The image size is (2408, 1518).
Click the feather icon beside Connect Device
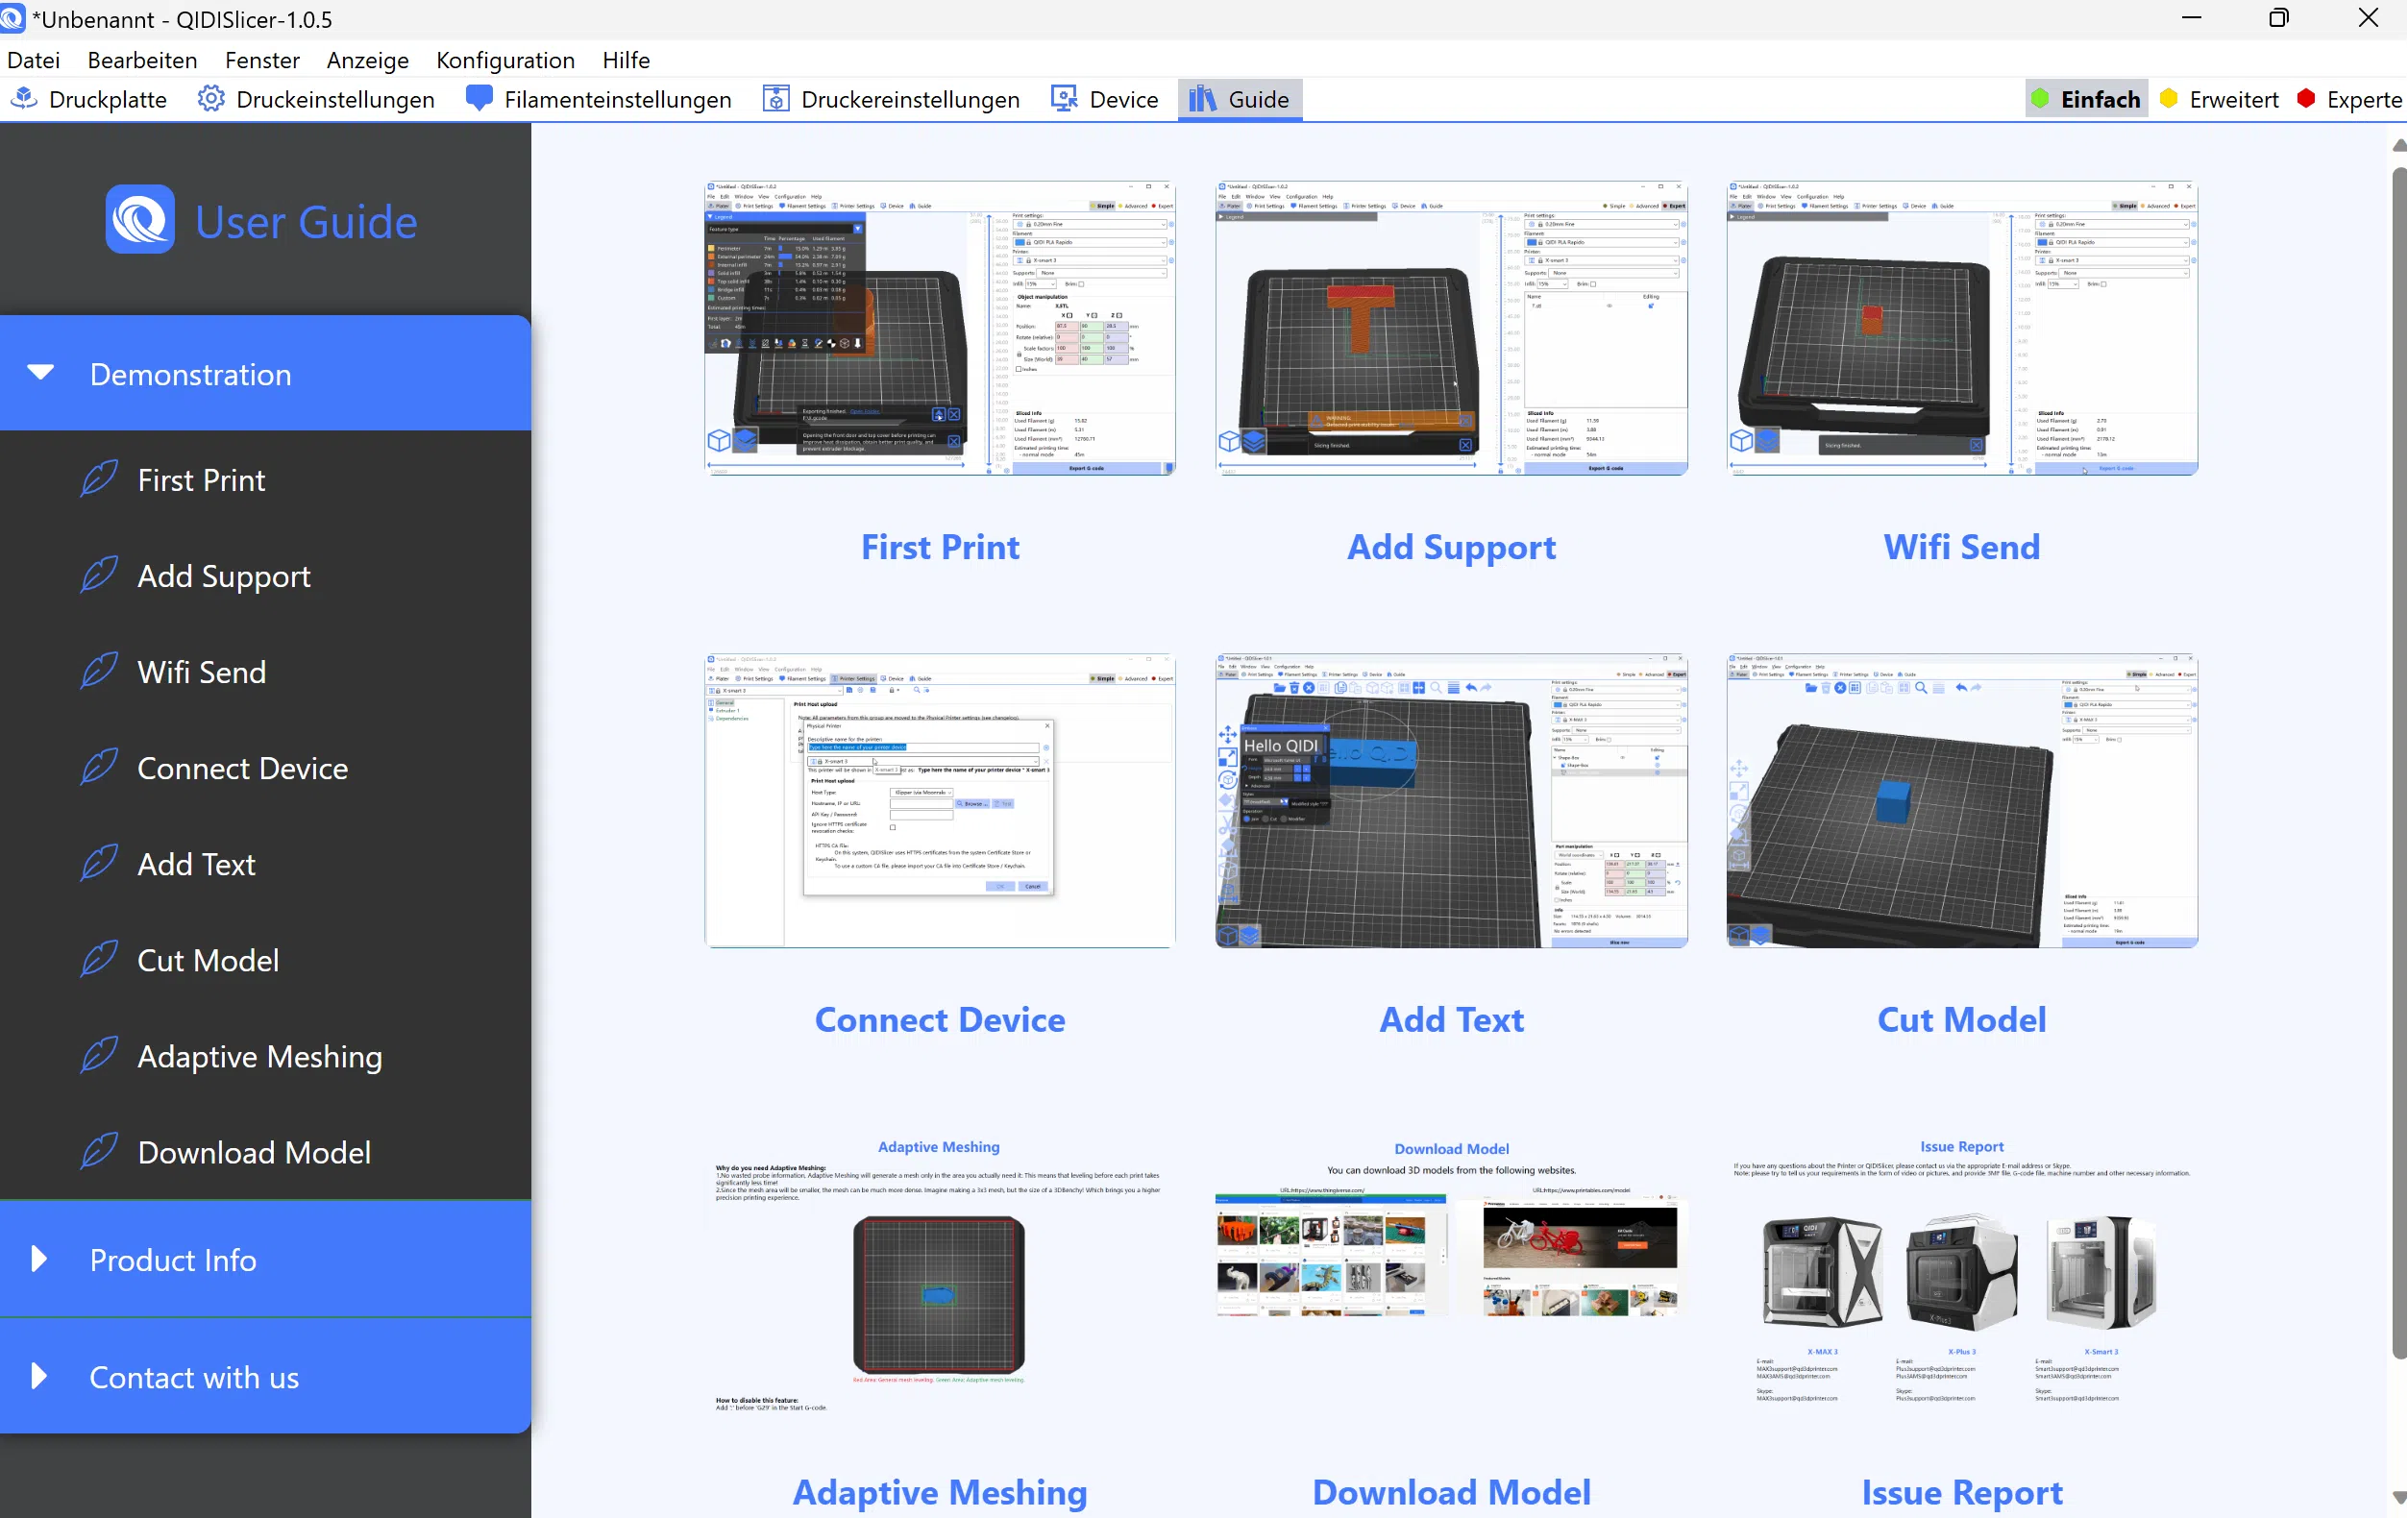(x=98, y=767)
